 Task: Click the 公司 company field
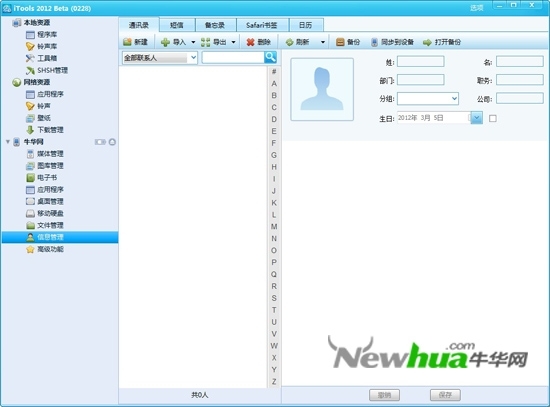(x=520, y=99)
